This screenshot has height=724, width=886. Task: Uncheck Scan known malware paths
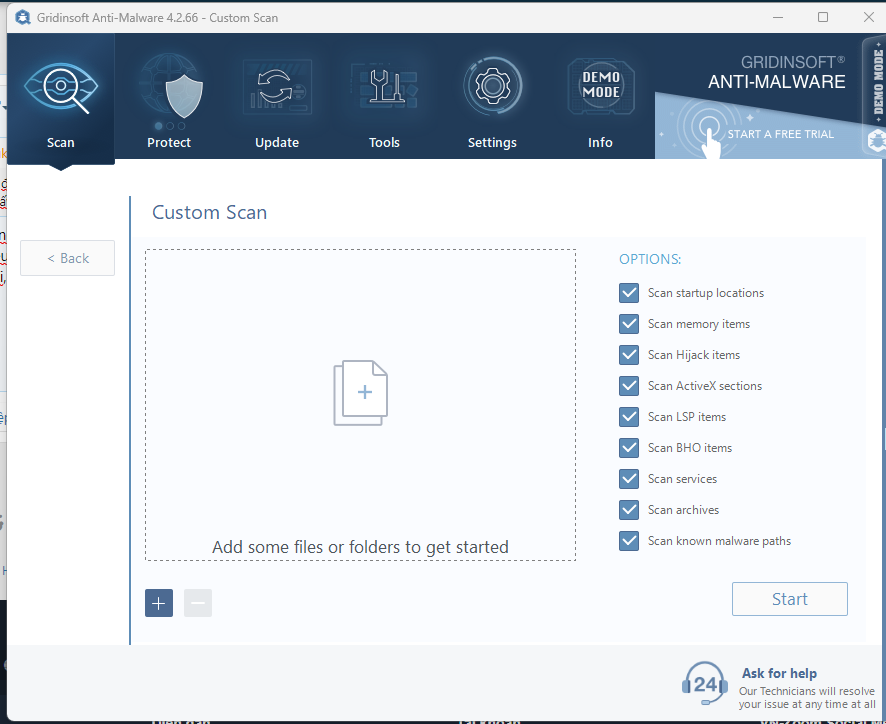[x=629, y=541]
